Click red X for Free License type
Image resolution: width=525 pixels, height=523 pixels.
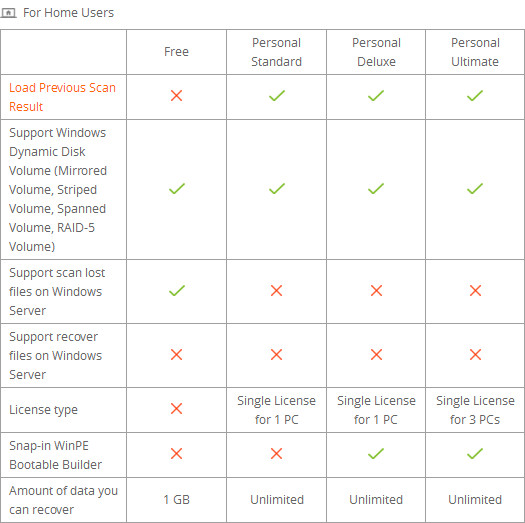tap(176, 409)
